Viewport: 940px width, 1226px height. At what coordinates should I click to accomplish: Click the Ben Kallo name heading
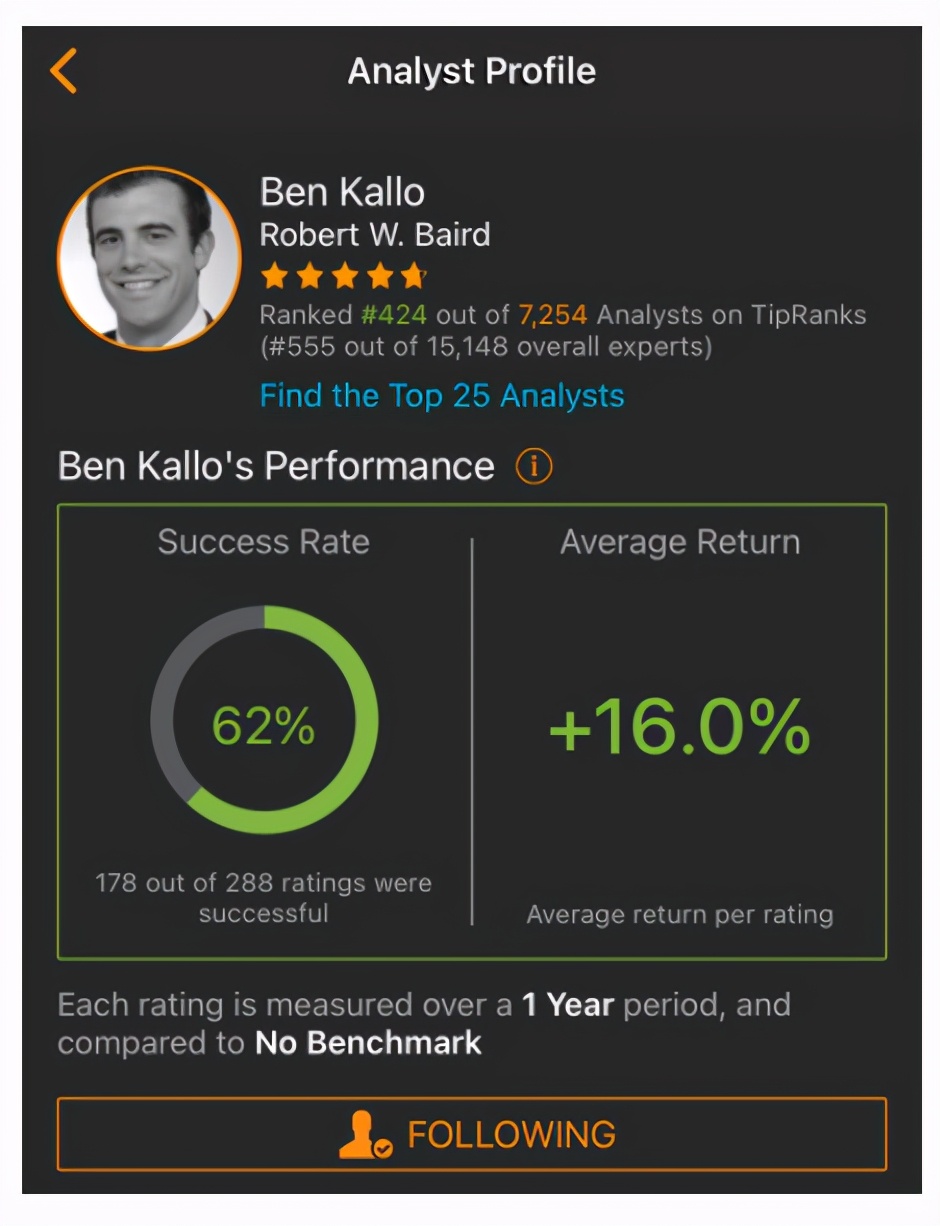coord(342,192)
